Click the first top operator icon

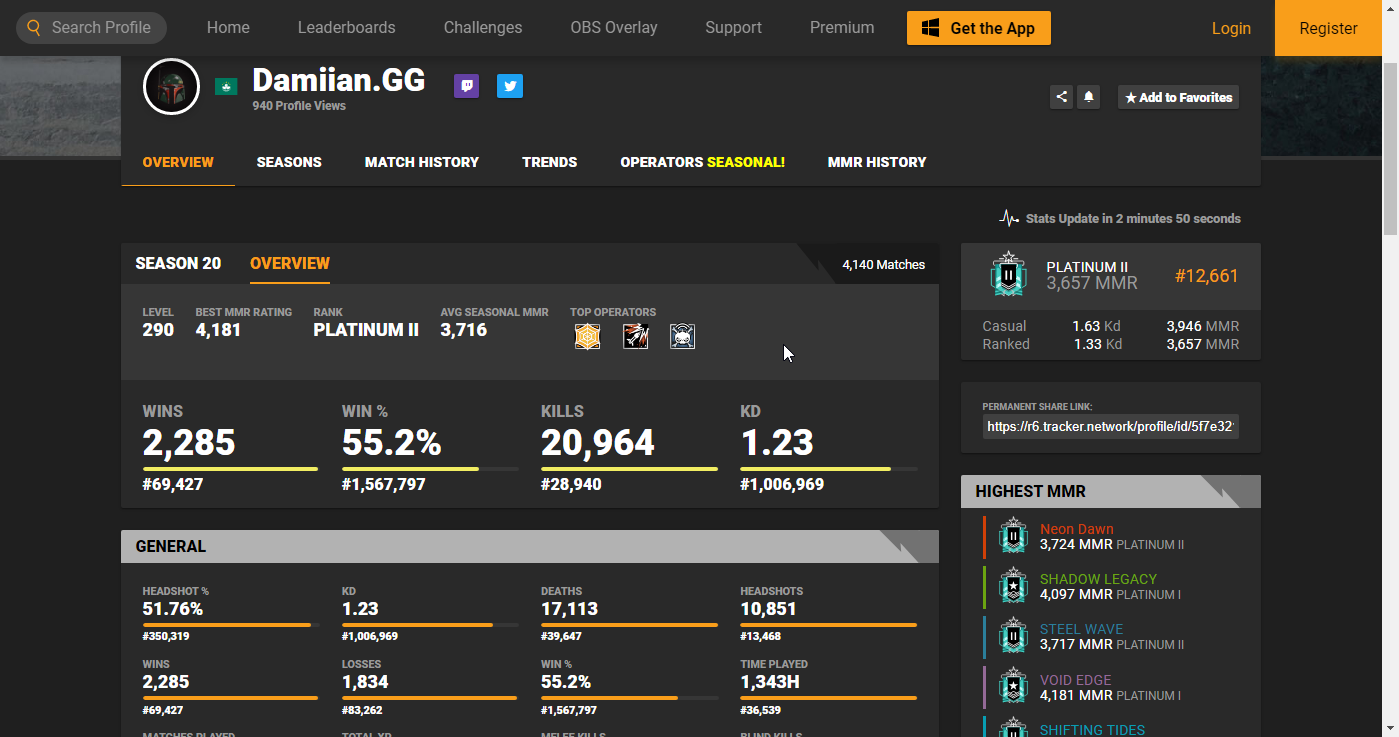[587, 337]
